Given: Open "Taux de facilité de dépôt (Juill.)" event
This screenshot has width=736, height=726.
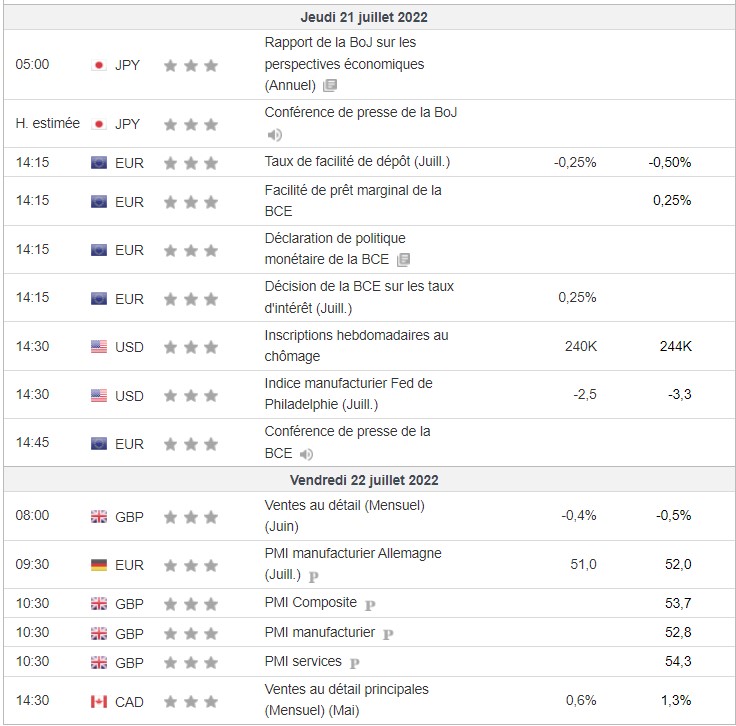Looking at the screenshot, I should pos(358,162).
